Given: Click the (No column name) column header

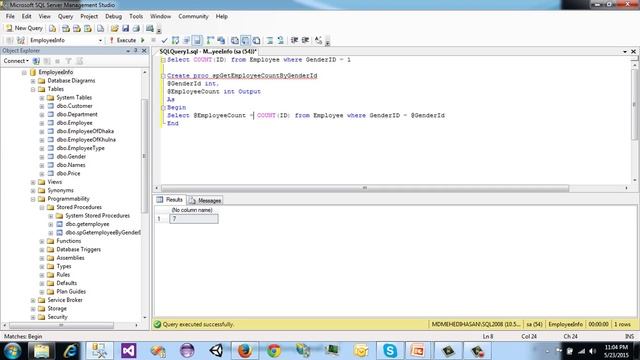Looking at the screenshot, I should point(192,210).
